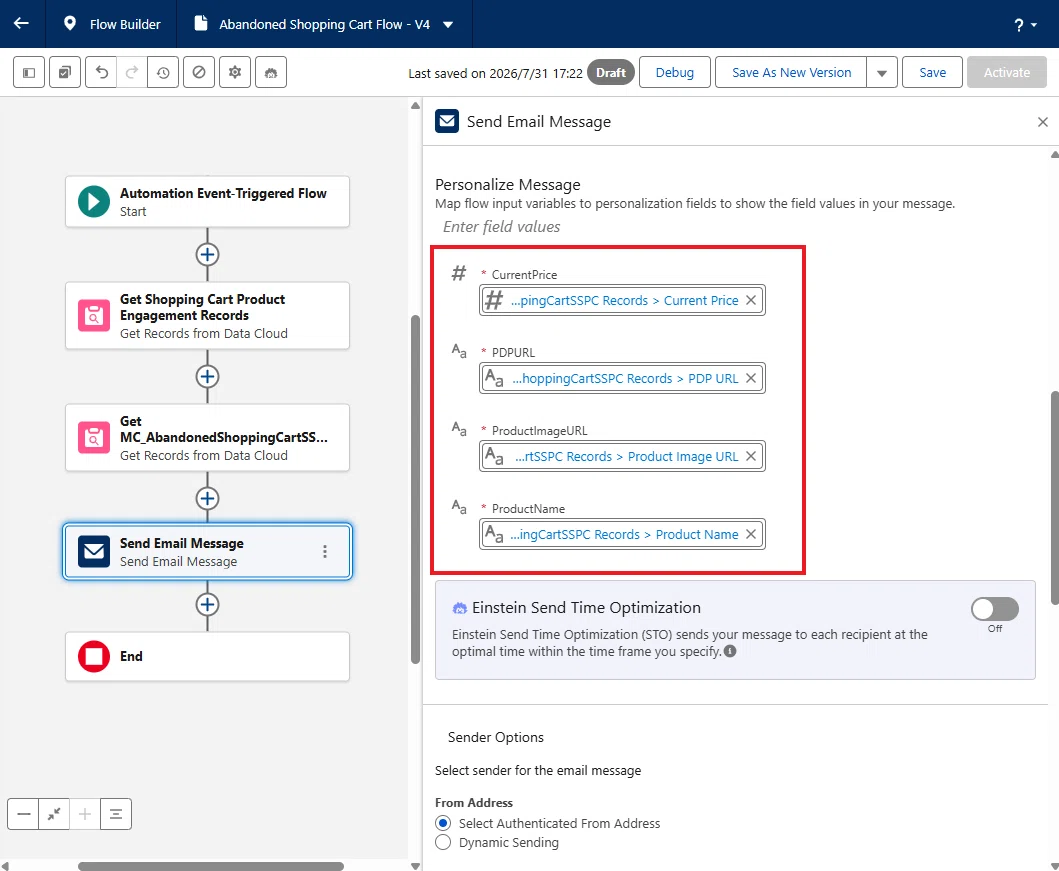This screenshot has width=1059, height=871.
Task: Remove the PDP URL mapped value
Action: coord(750,378)
